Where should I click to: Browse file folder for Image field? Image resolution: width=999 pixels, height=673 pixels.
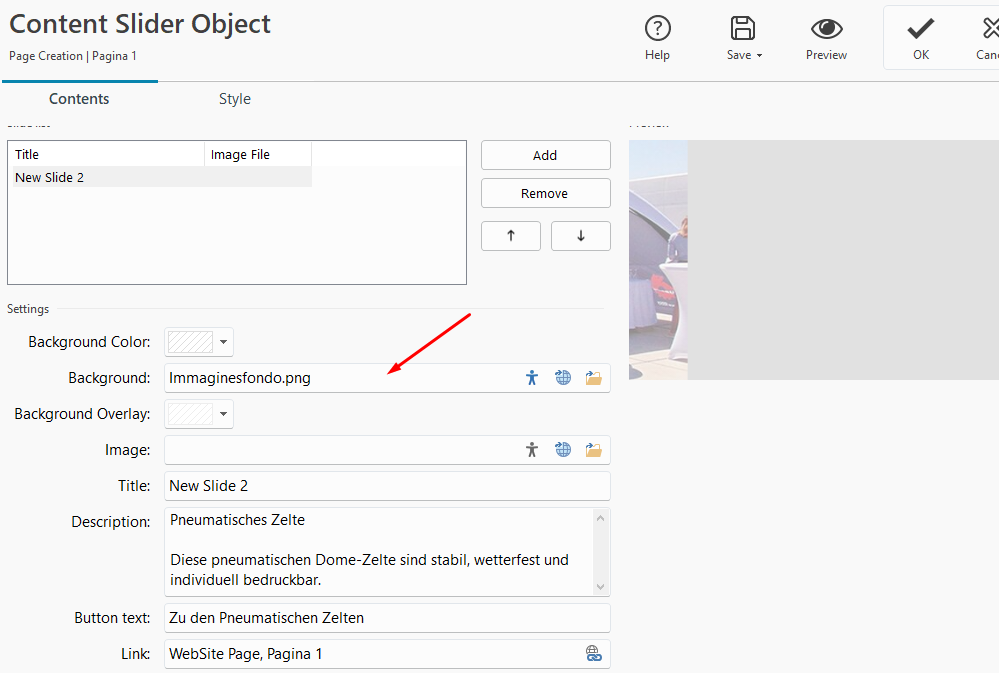click(594, 450)
